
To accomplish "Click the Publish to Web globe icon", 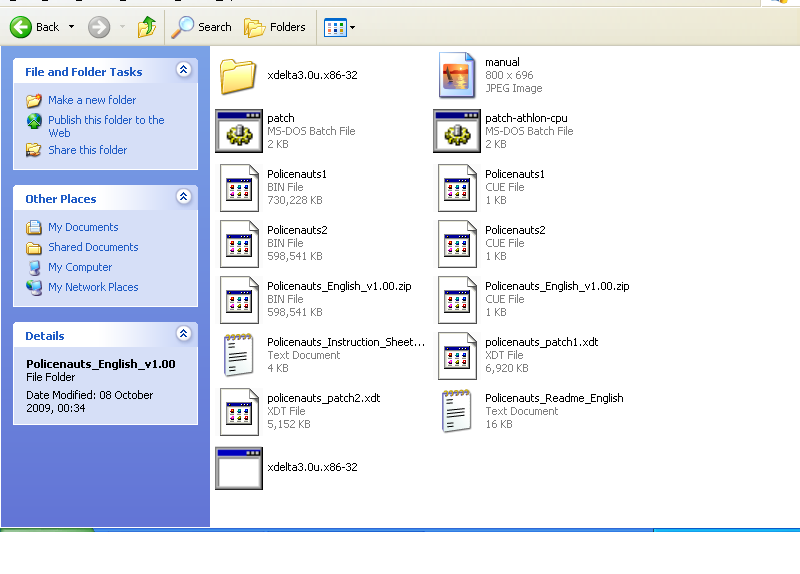I will pos(34,121).
